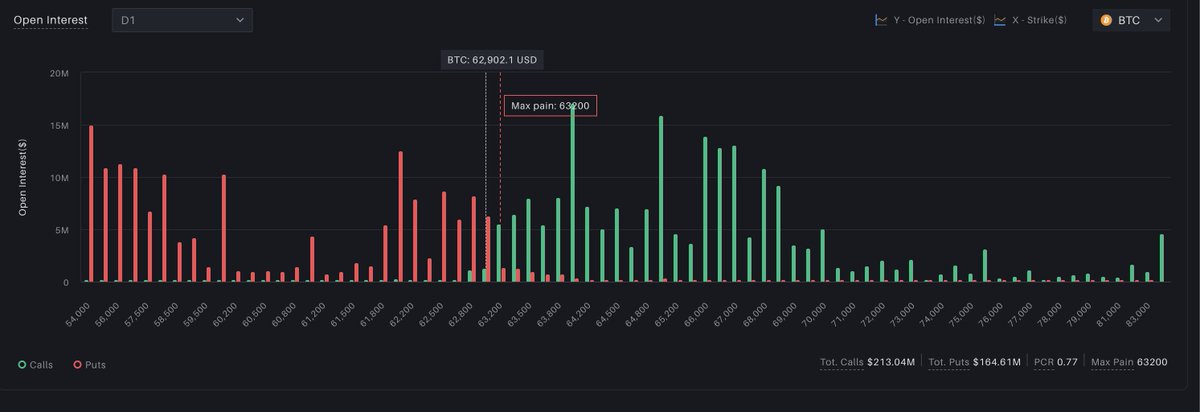Image resolution: width=1200 pixels, height=412 pixels.
Task: Open the BTC asset selector dropdown
Action: 1131,20
